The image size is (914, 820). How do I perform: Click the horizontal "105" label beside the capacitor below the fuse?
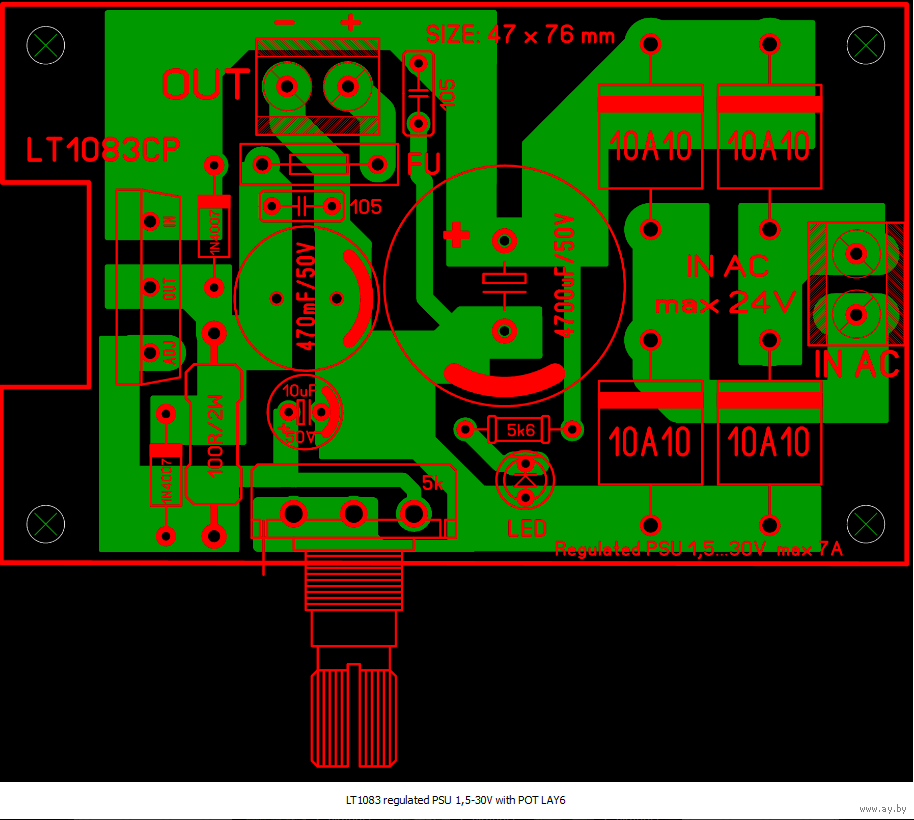click(x=365, y=207)
